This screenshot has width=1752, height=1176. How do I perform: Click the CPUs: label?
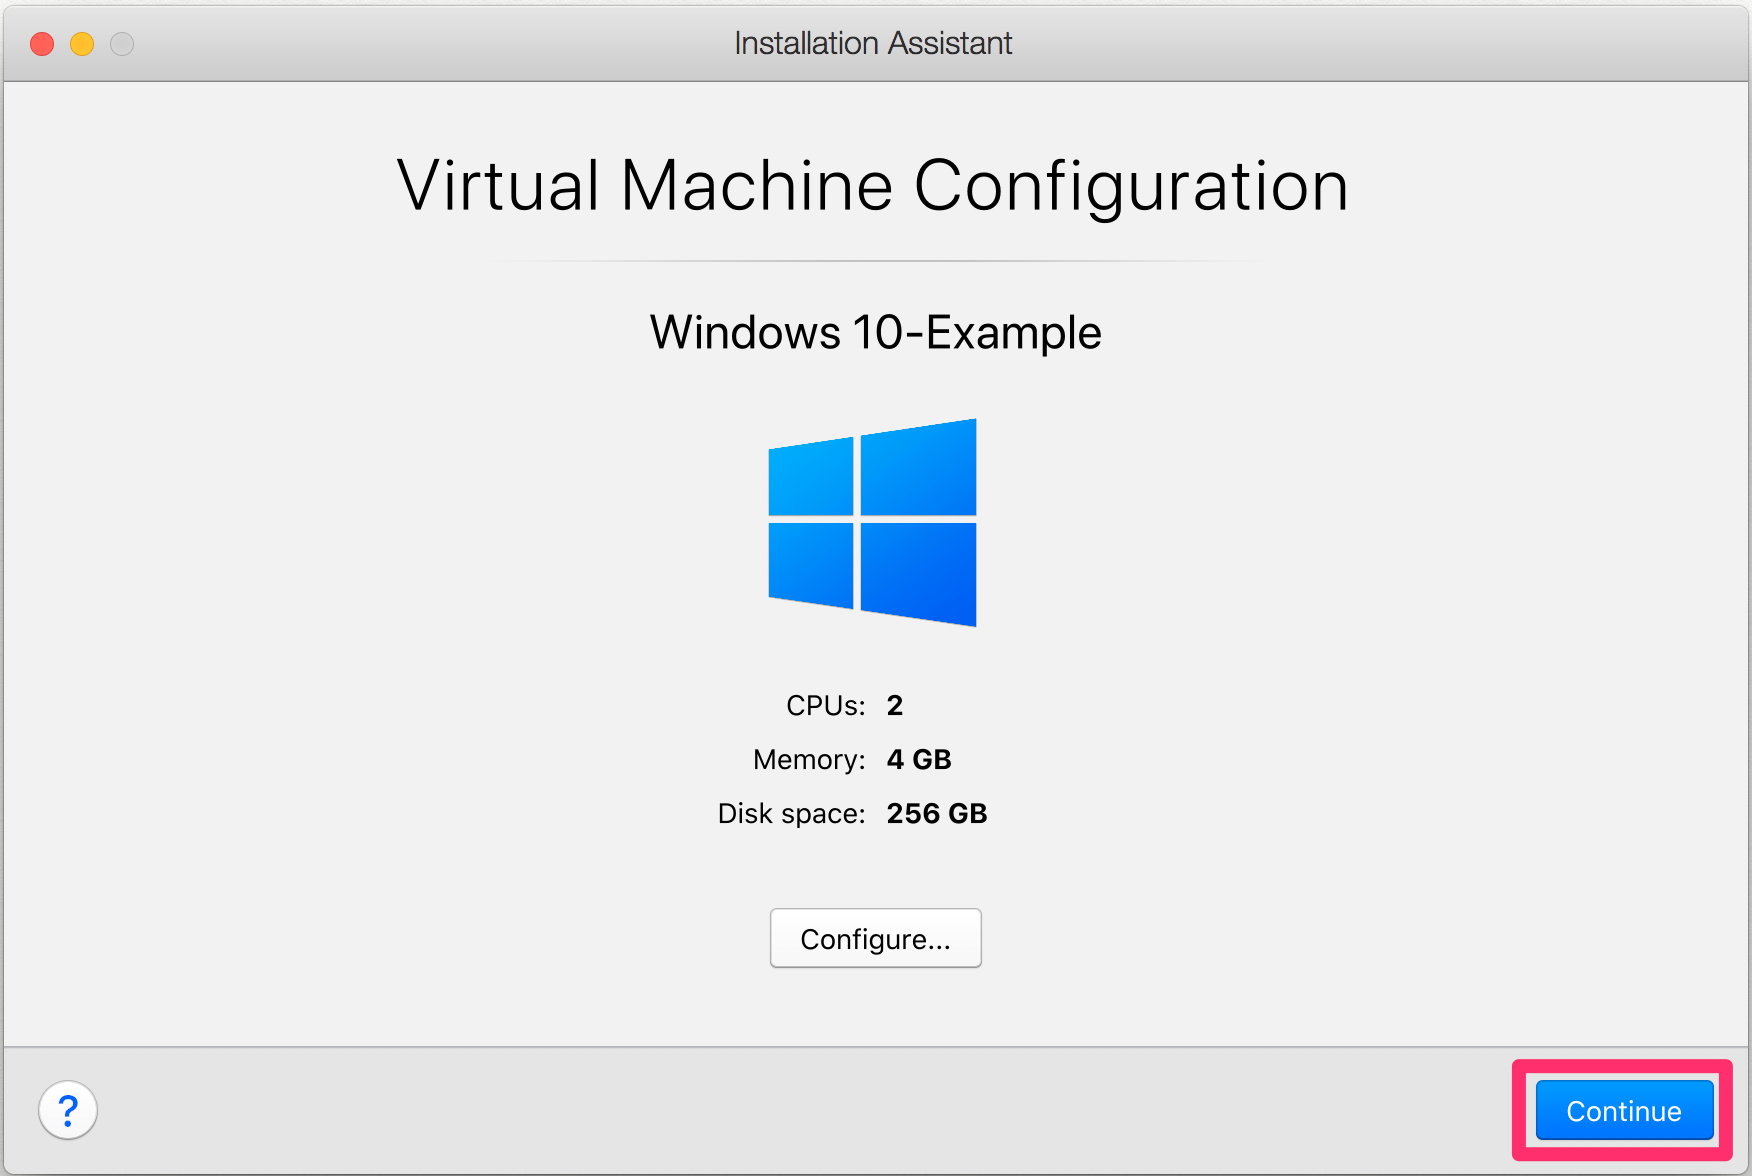click(825, 706)
